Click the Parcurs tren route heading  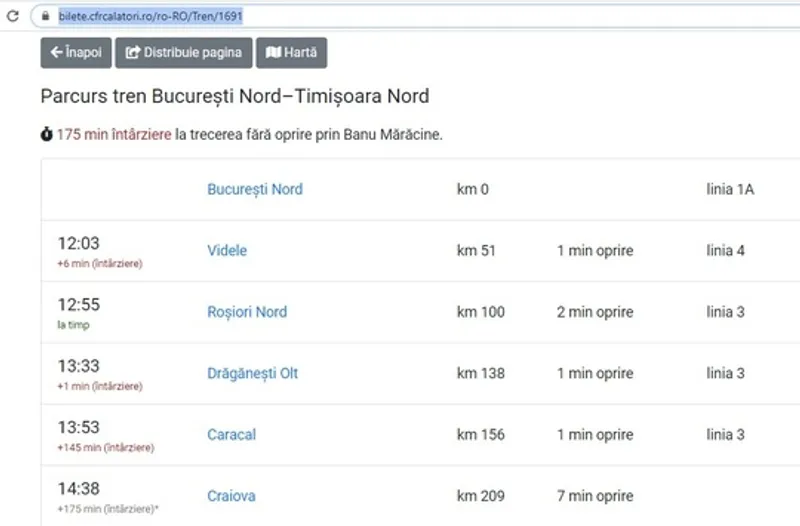pyautogui.click(x=234, y=97)
